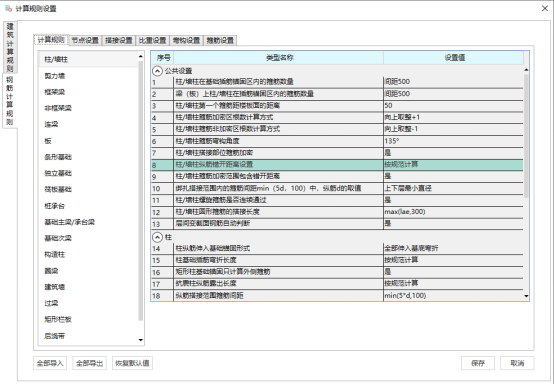Select row 17 抗震柱纵筋露出长度
Image resolution: width=554 pixels, height=385 pixels.
pos(337,284)
